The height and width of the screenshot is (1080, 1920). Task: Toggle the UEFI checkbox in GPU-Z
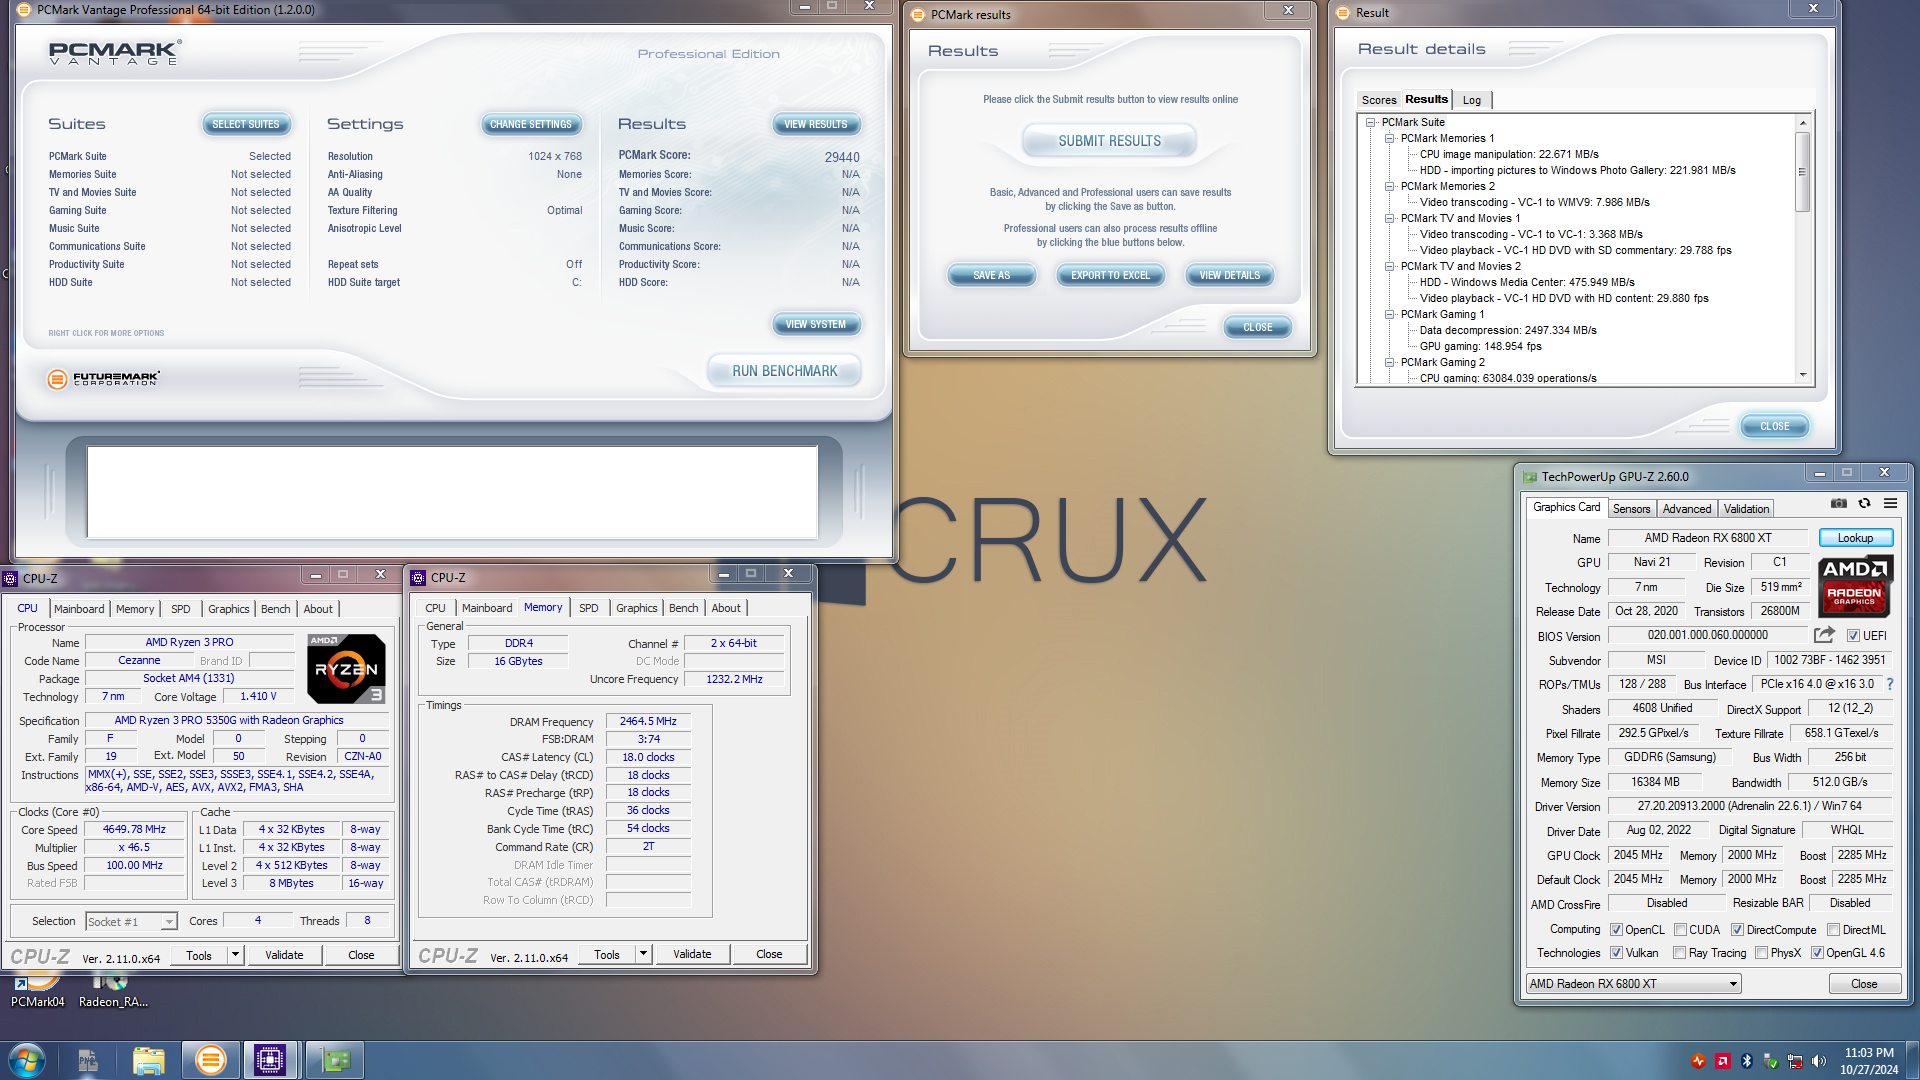pos(1853,636)
